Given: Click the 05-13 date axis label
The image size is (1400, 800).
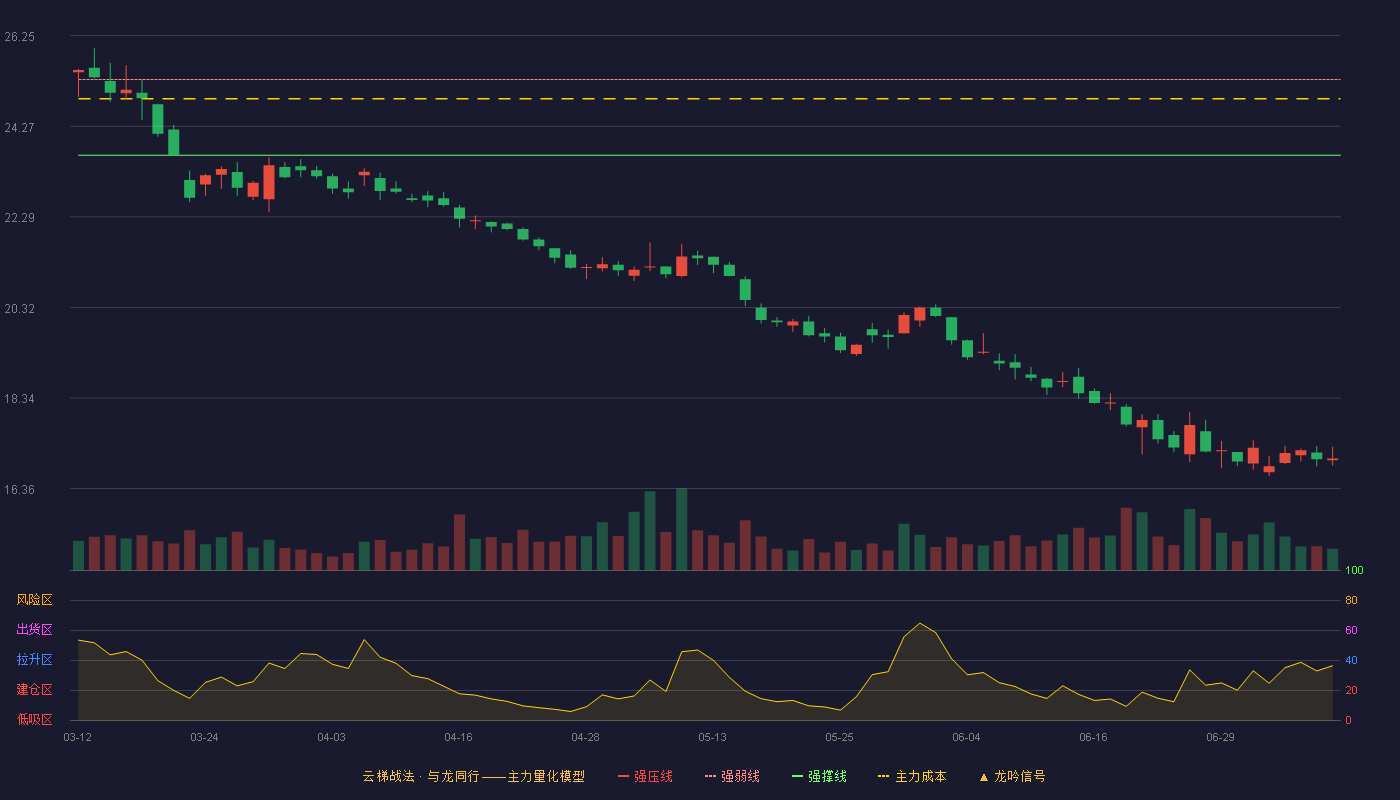Looking at the screenshot, I should tap(712, 737).
